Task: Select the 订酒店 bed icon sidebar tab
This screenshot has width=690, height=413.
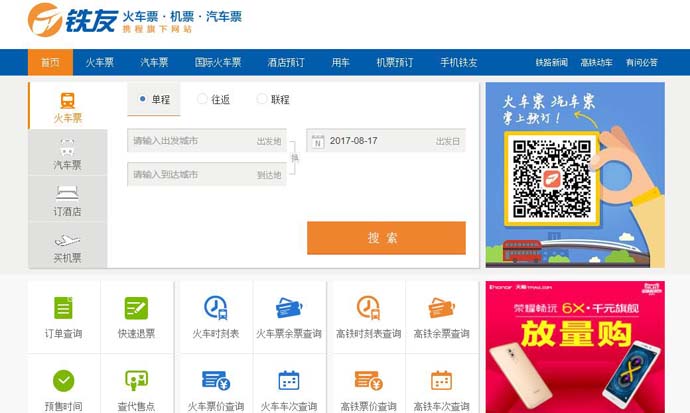Action: click(68, 199)
